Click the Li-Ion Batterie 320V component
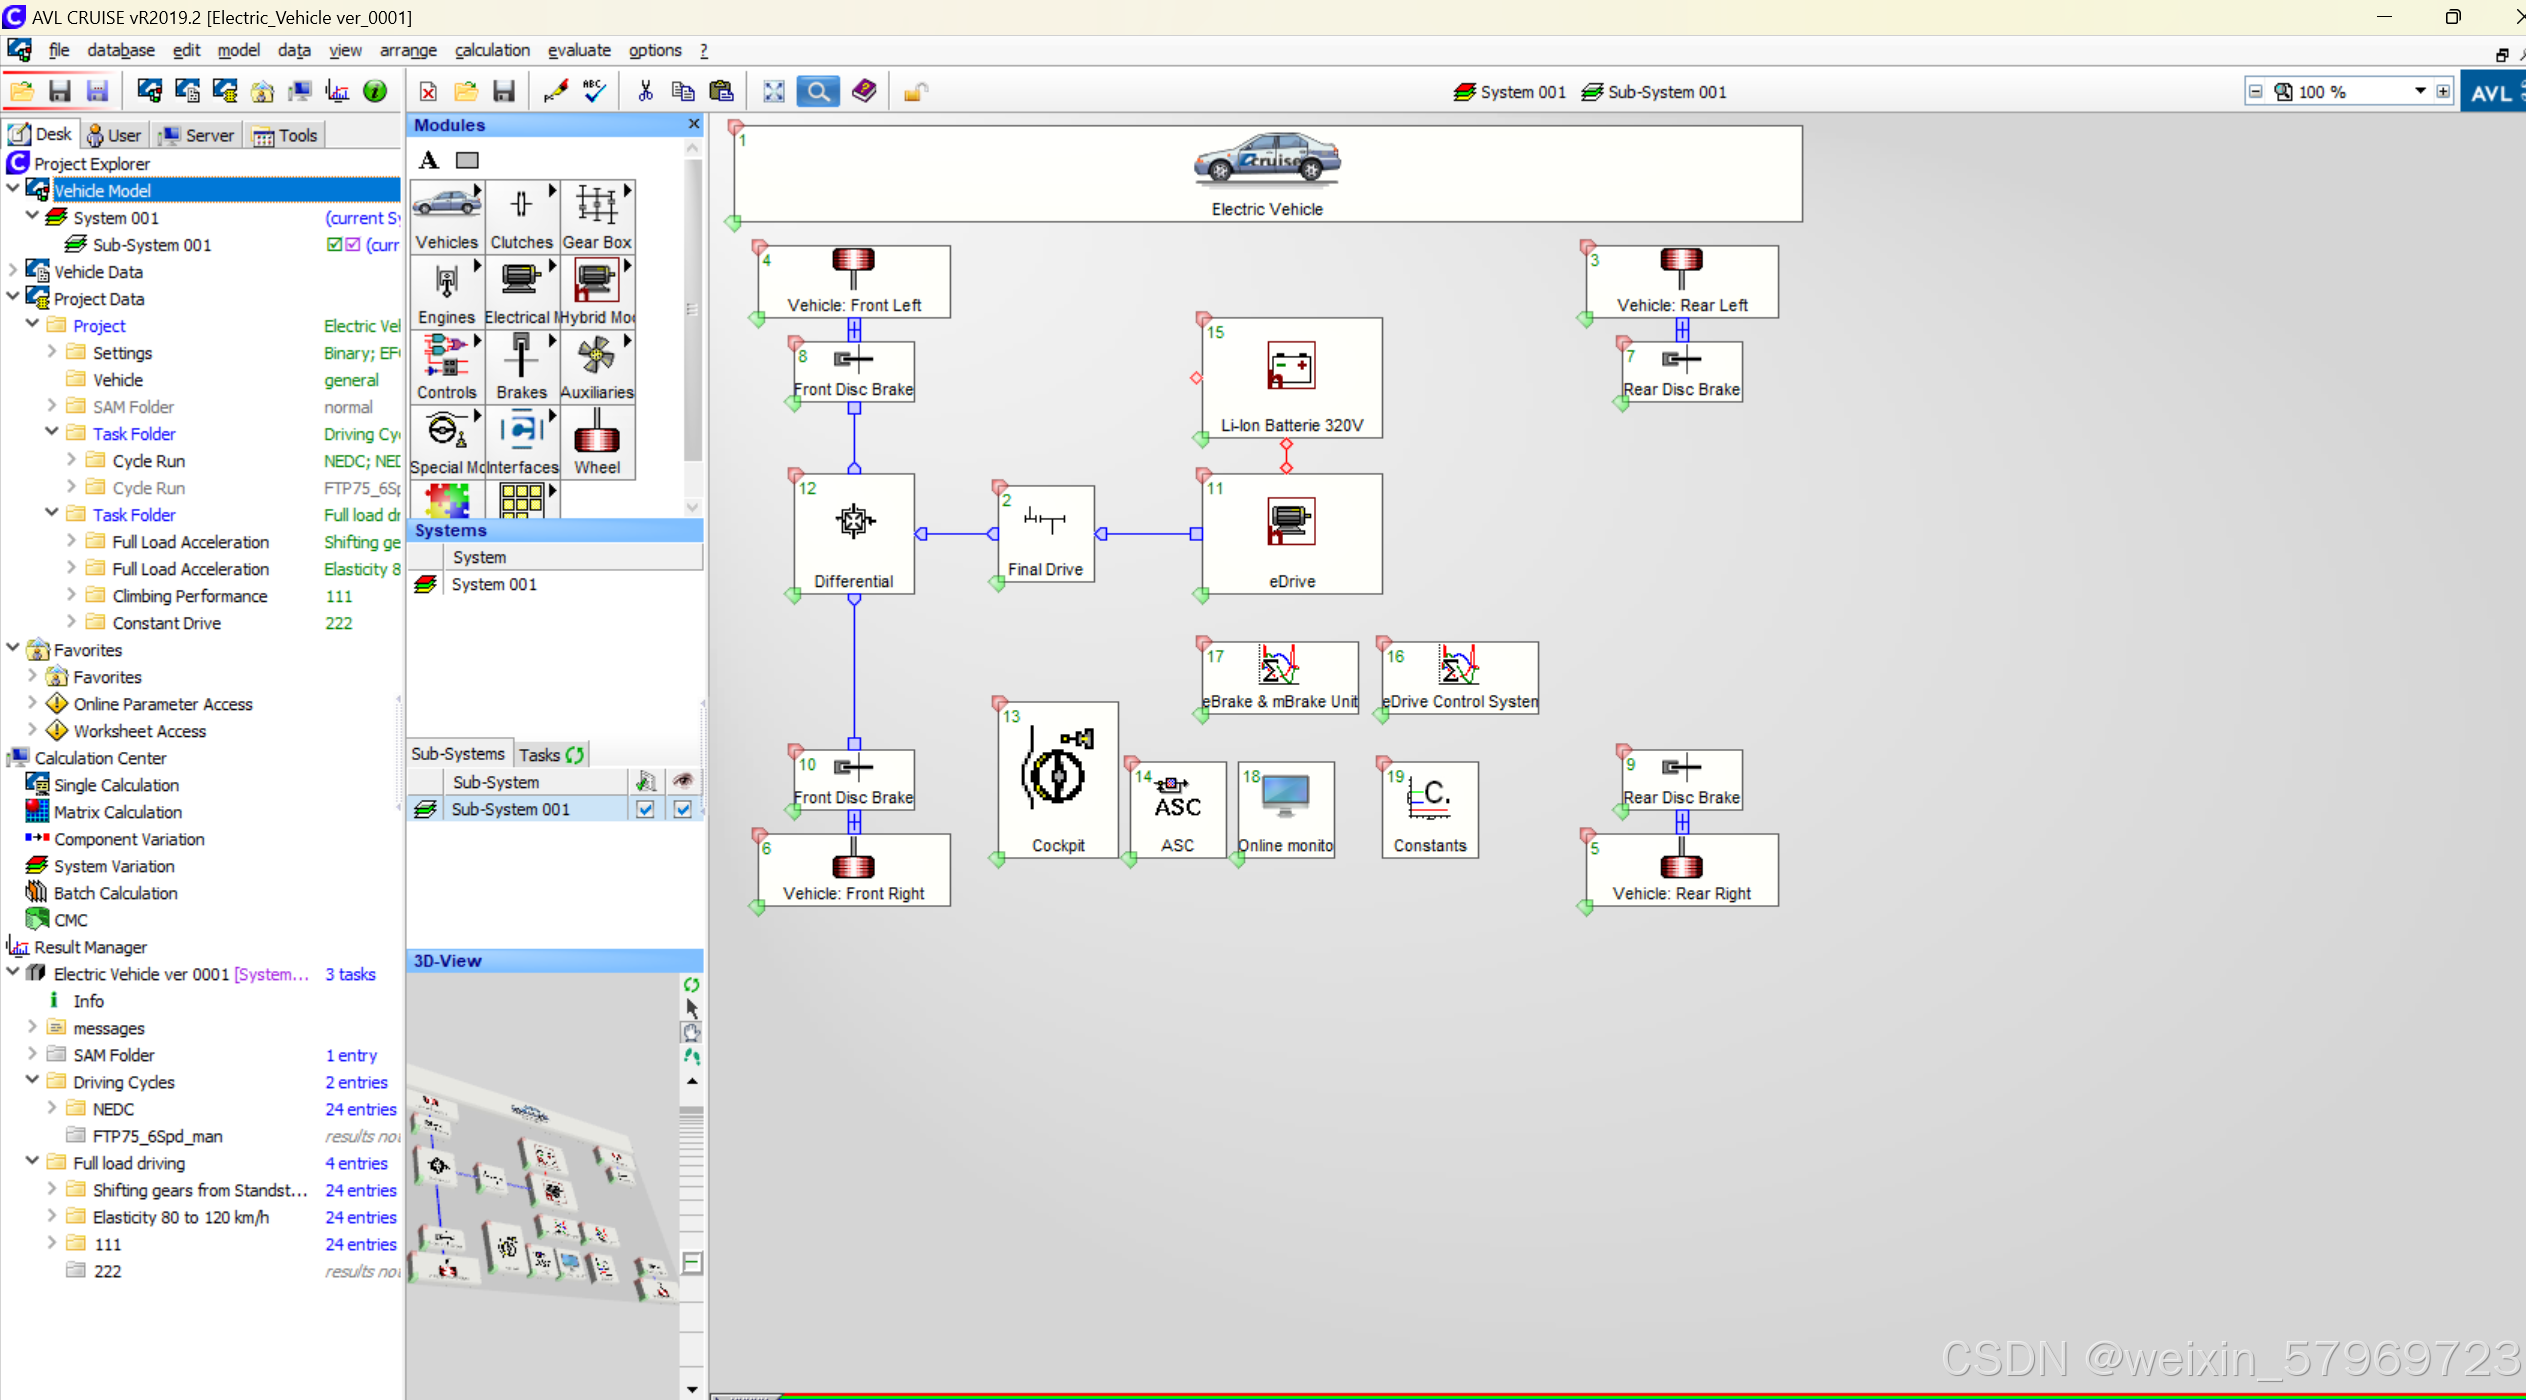2526x1400 pixels. 1291,378
